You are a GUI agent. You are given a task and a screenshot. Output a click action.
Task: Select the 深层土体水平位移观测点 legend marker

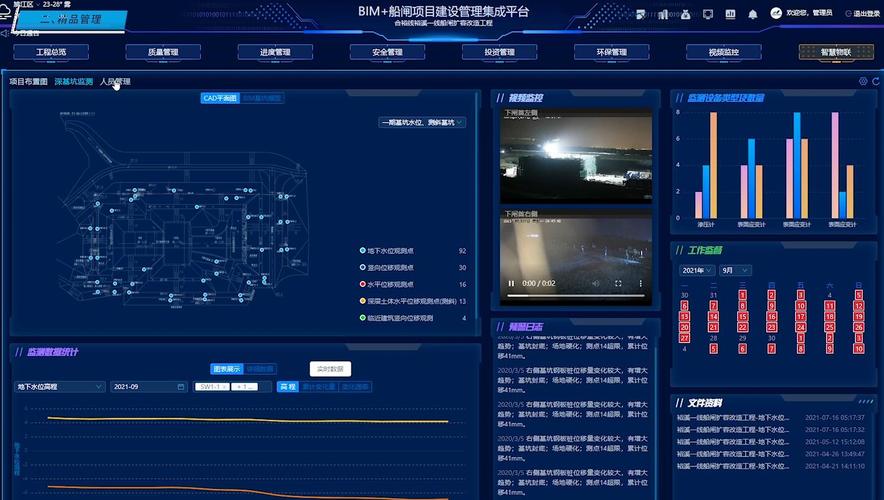[x=363, y=301]
